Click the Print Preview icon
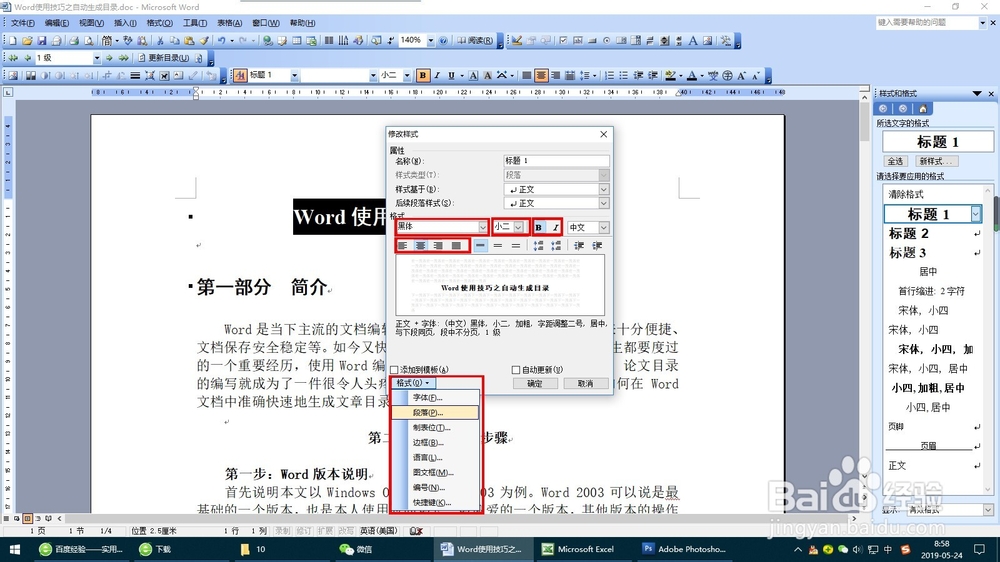Image resolution: width=1000 pixels, height=562 pixels. pyautogui.click(x=88, y=41)
